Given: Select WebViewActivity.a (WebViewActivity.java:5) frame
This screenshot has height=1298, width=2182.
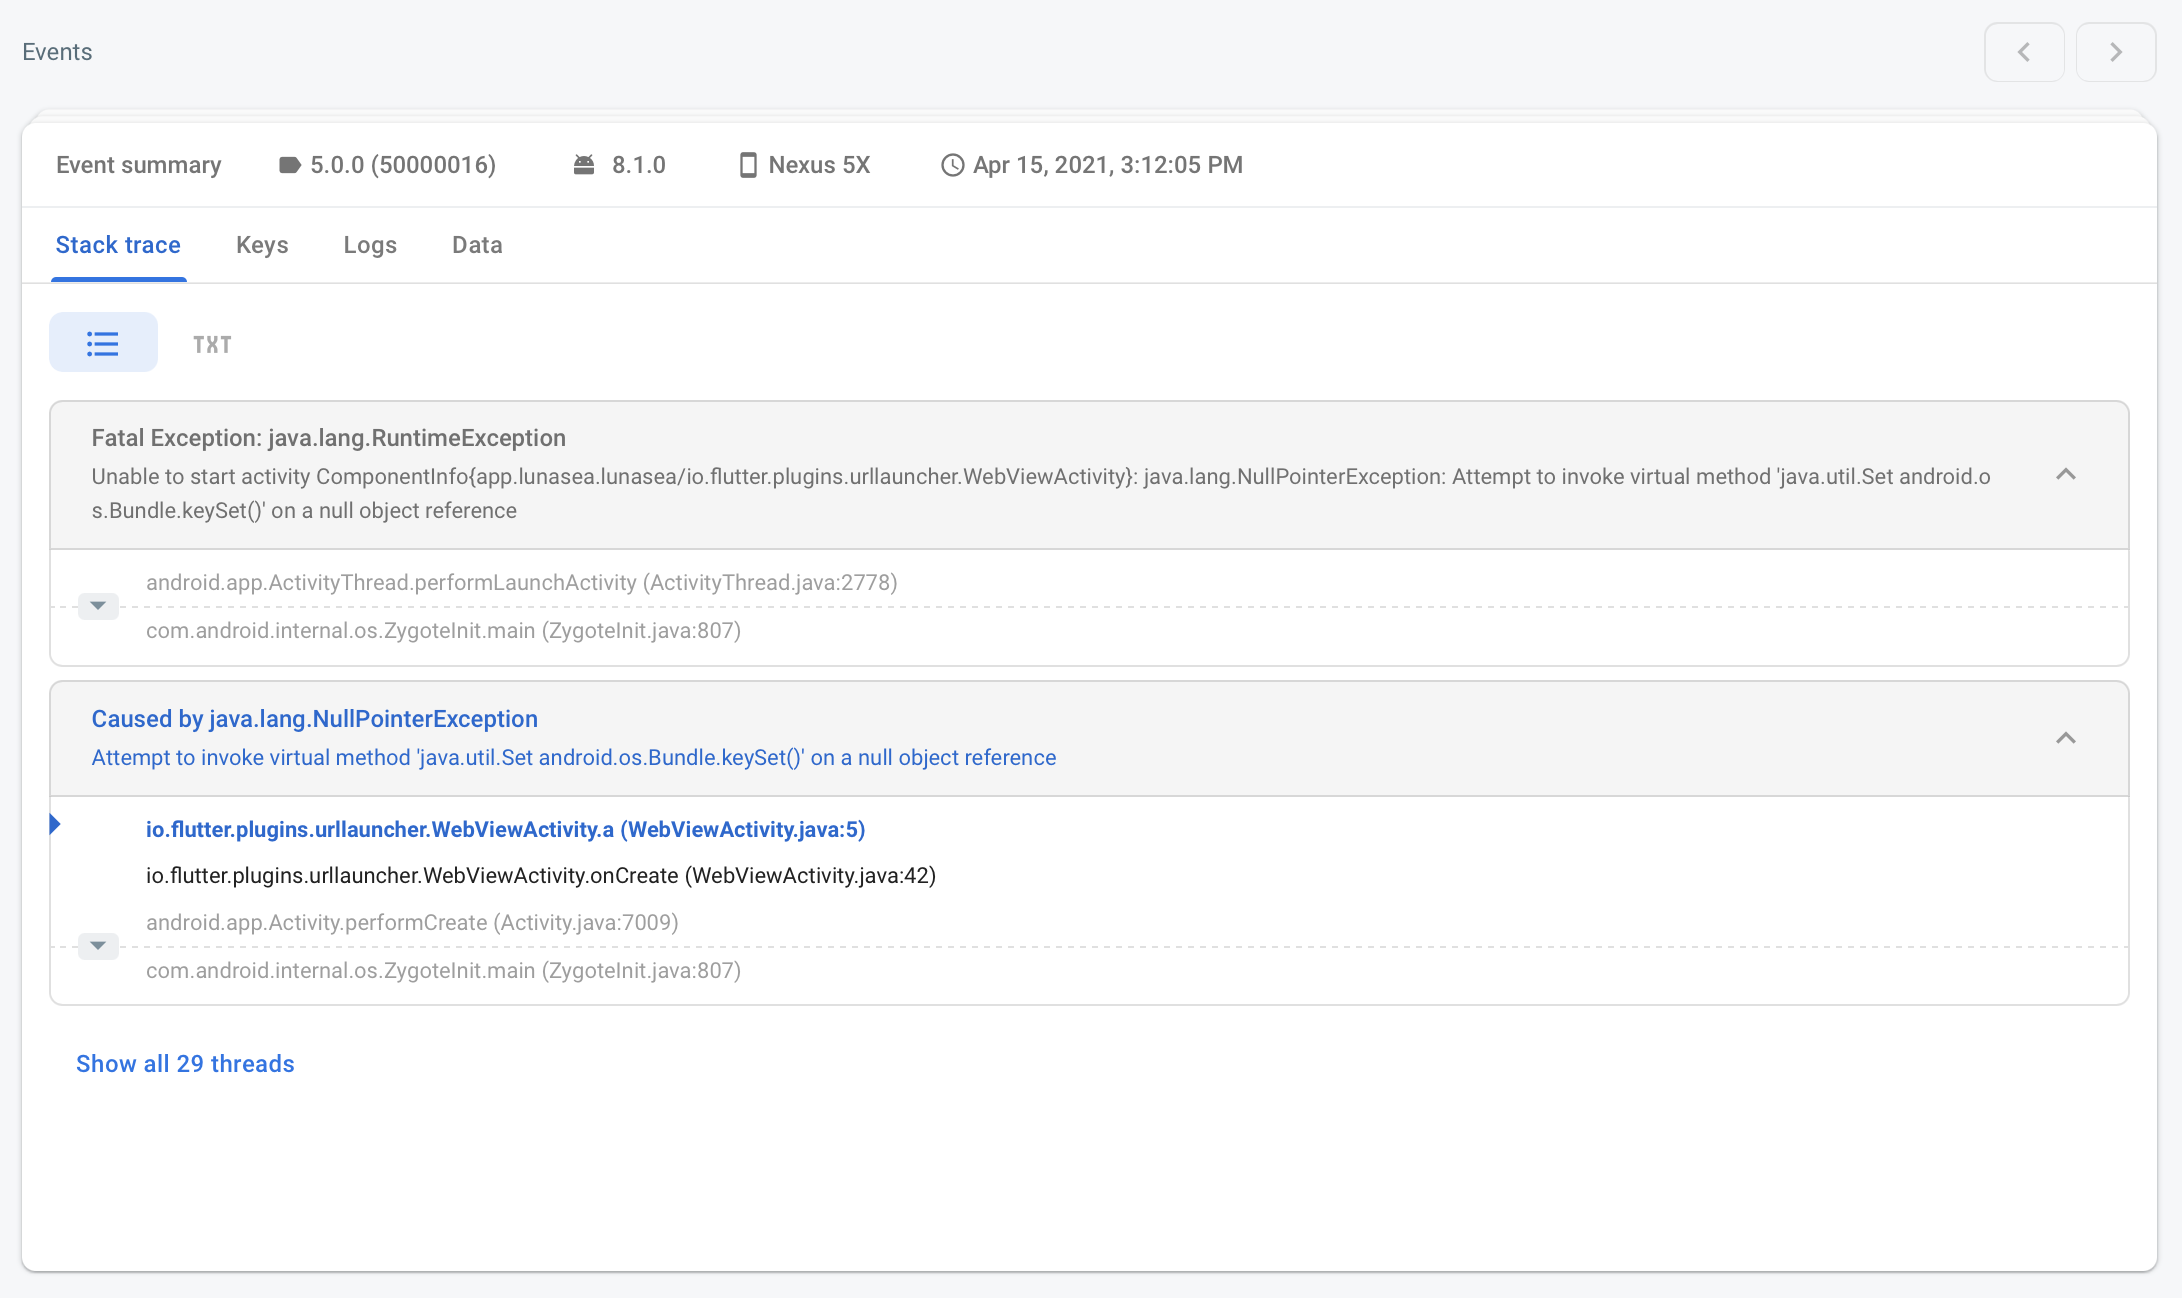Looking at the screenshot, I should (506, 829).
